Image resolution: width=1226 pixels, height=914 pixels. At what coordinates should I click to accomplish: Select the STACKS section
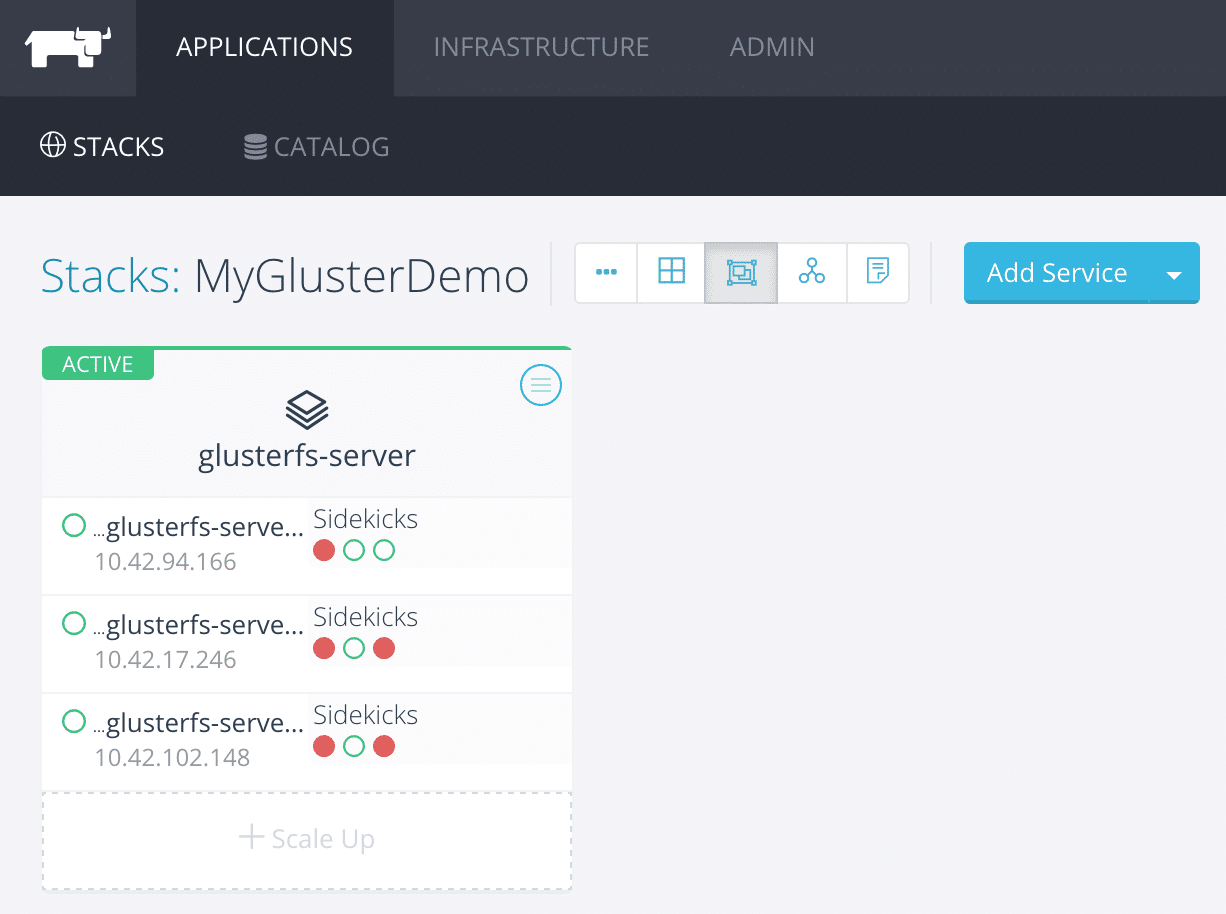click(102, 147)
